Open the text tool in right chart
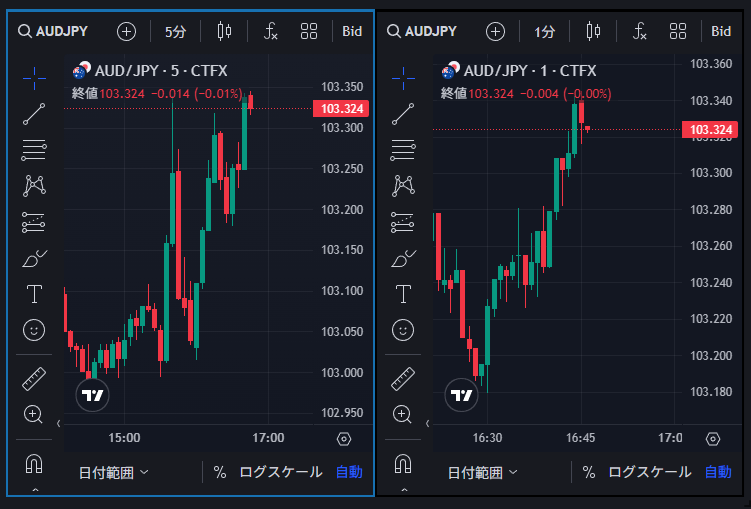The height and width of the screenshot is (509, 751). (403, 293)
